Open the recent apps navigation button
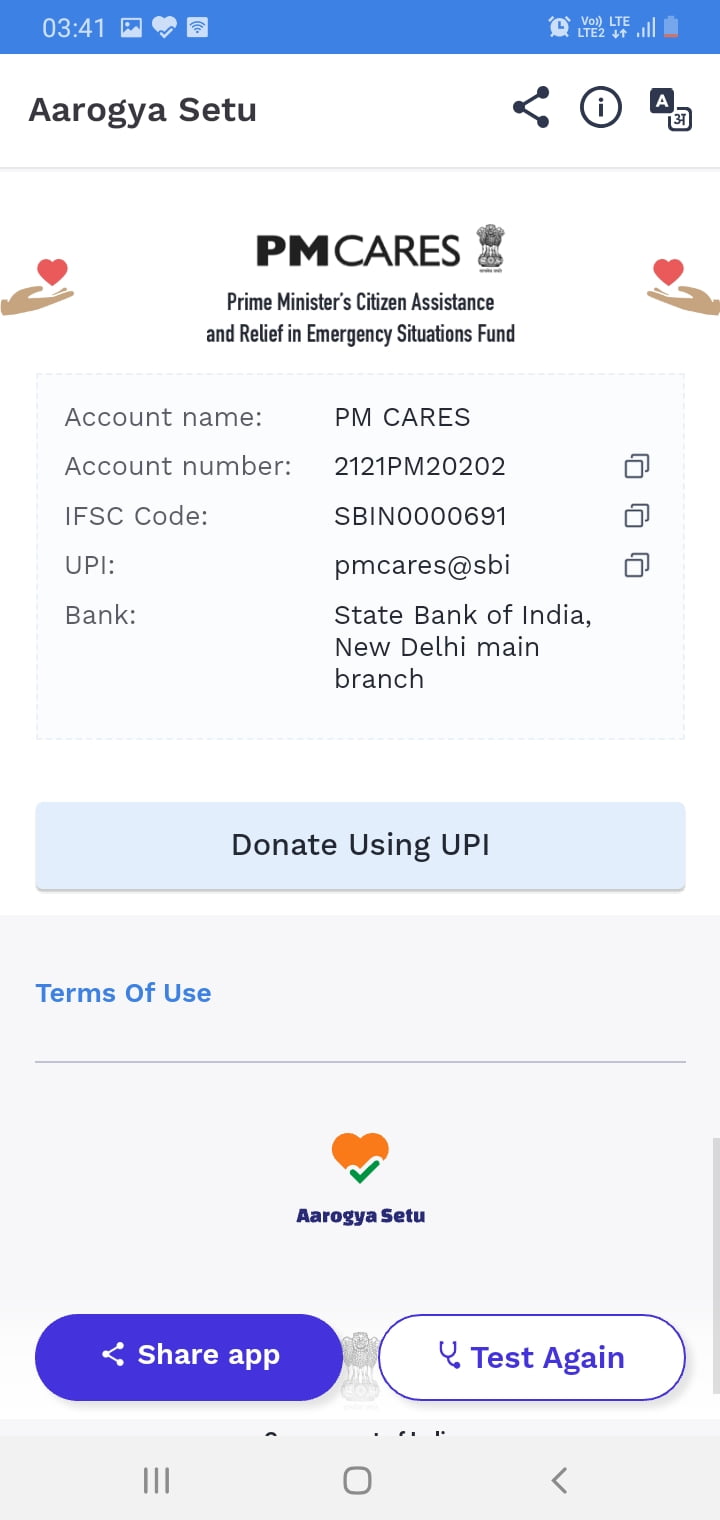720x1520 pixels. [157, 1480]
